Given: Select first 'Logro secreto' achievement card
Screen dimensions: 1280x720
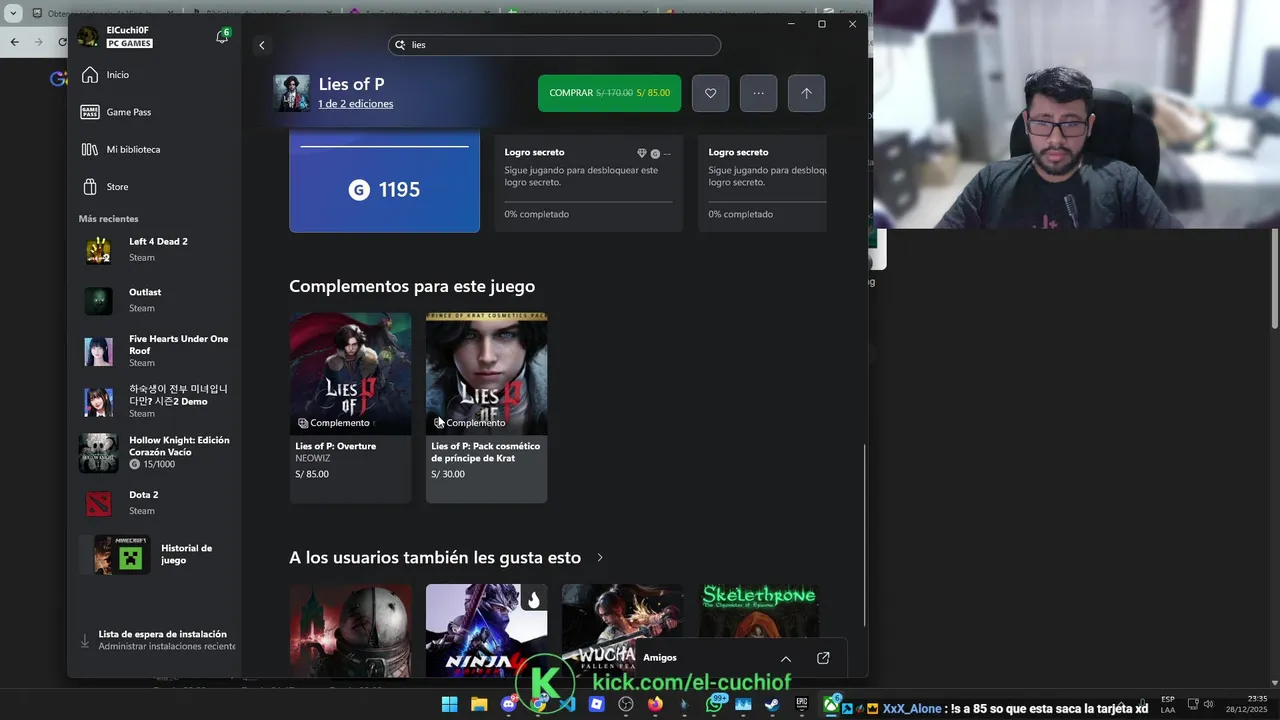Looking at the screenshot, I should click(x=588, y=185).
